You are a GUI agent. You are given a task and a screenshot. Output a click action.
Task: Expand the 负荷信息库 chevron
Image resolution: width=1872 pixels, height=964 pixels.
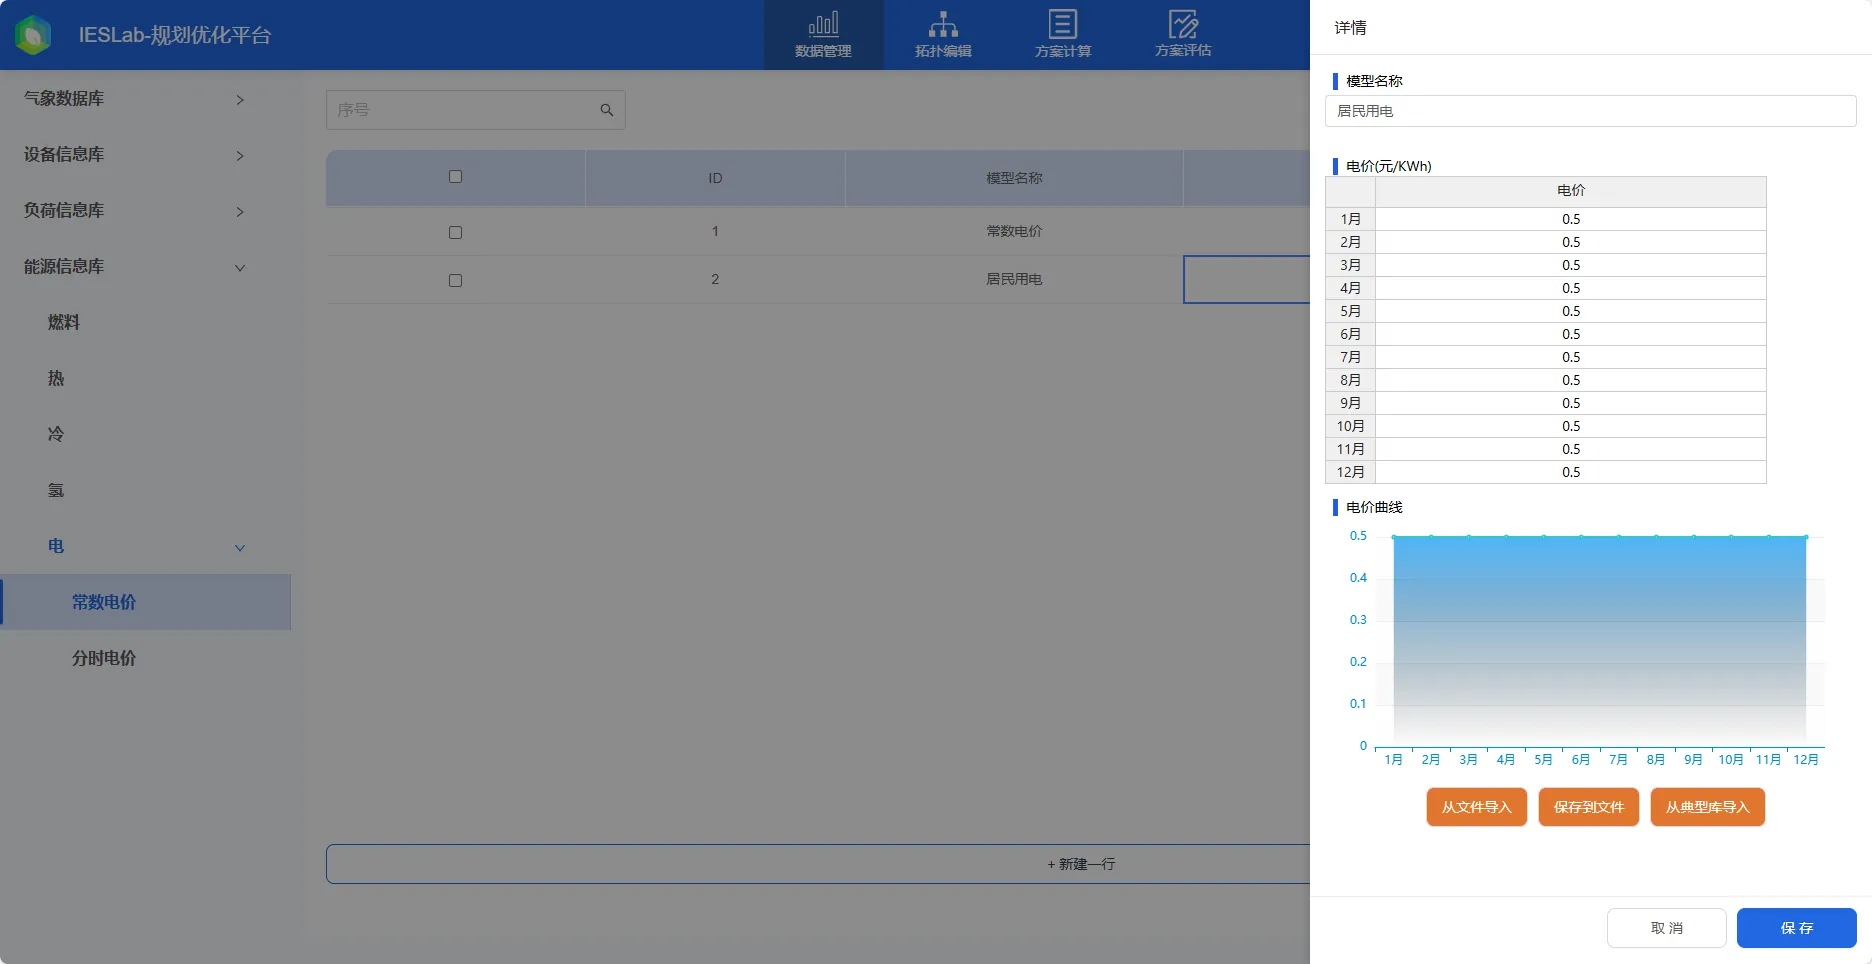[x=240, y=211]
